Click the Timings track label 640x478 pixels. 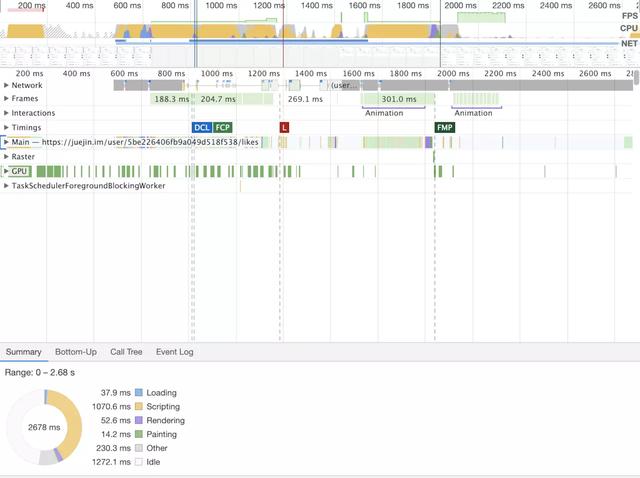click(26, 128)
